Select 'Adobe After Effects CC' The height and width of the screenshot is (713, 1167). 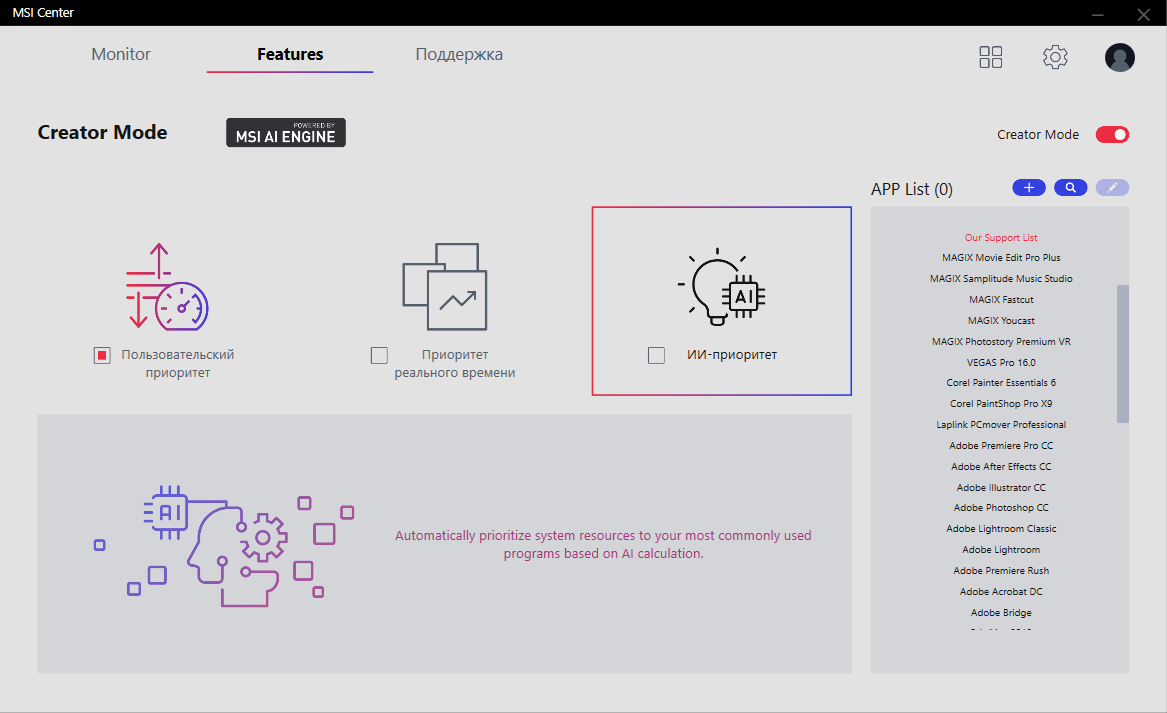(x=1001, y=467)
